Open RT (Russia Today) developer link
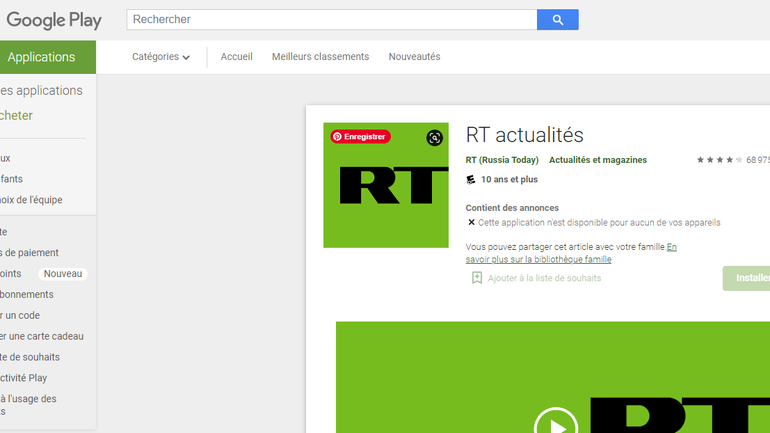770x433 pixels. point(502,160)
